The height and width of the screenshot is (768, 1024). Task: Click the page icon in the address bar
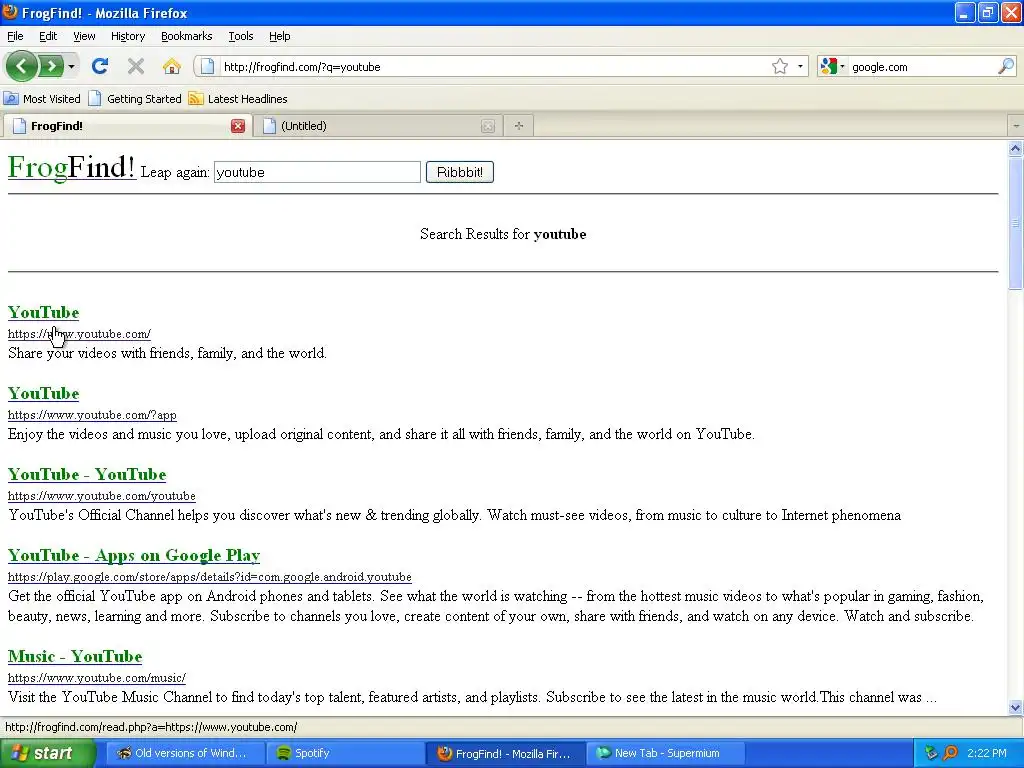(x=207, y=66)
